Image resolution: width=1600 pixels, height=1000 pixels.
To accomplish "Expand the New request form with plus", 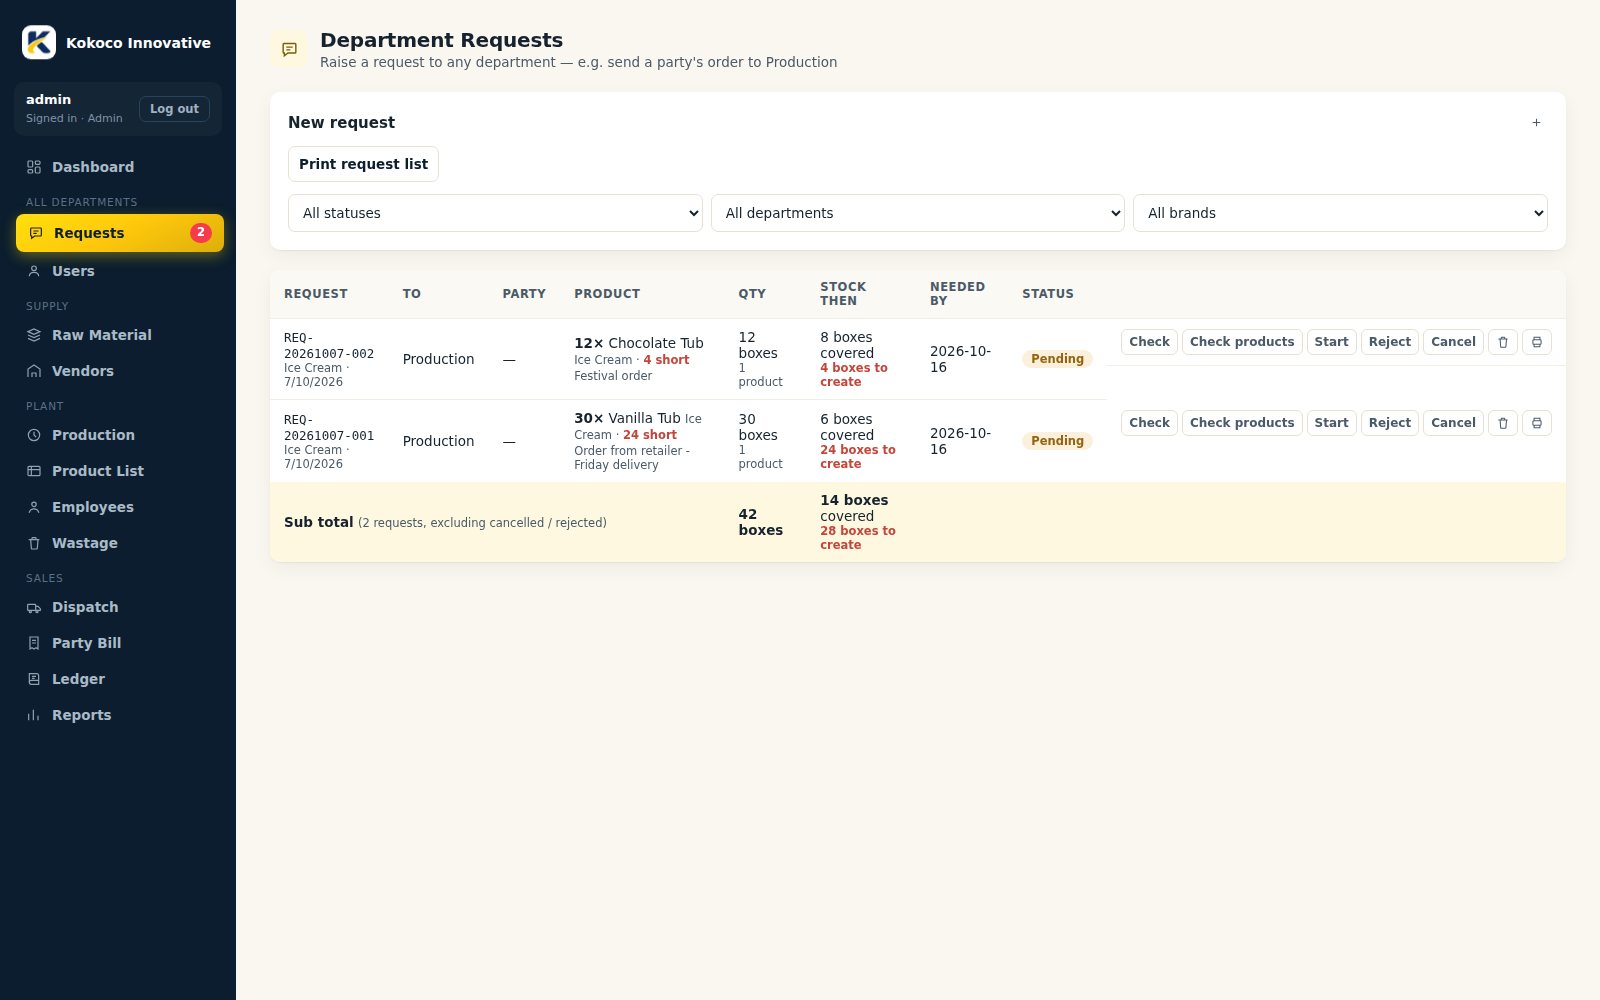I will (x=1536, y=123).
